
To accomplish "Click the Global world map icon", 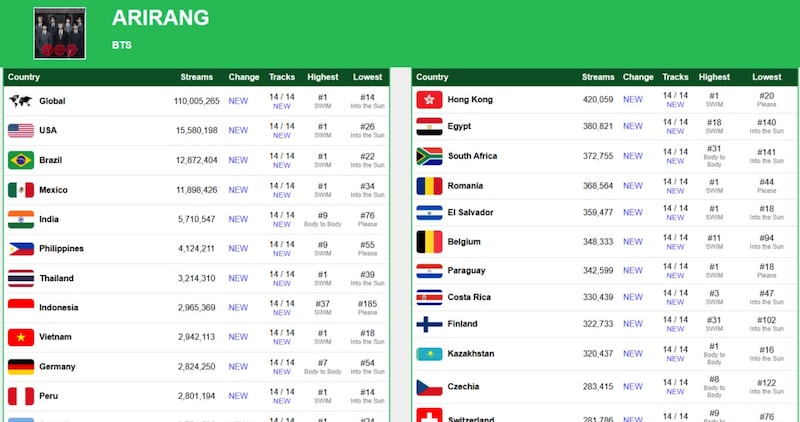I will point(20,101).
